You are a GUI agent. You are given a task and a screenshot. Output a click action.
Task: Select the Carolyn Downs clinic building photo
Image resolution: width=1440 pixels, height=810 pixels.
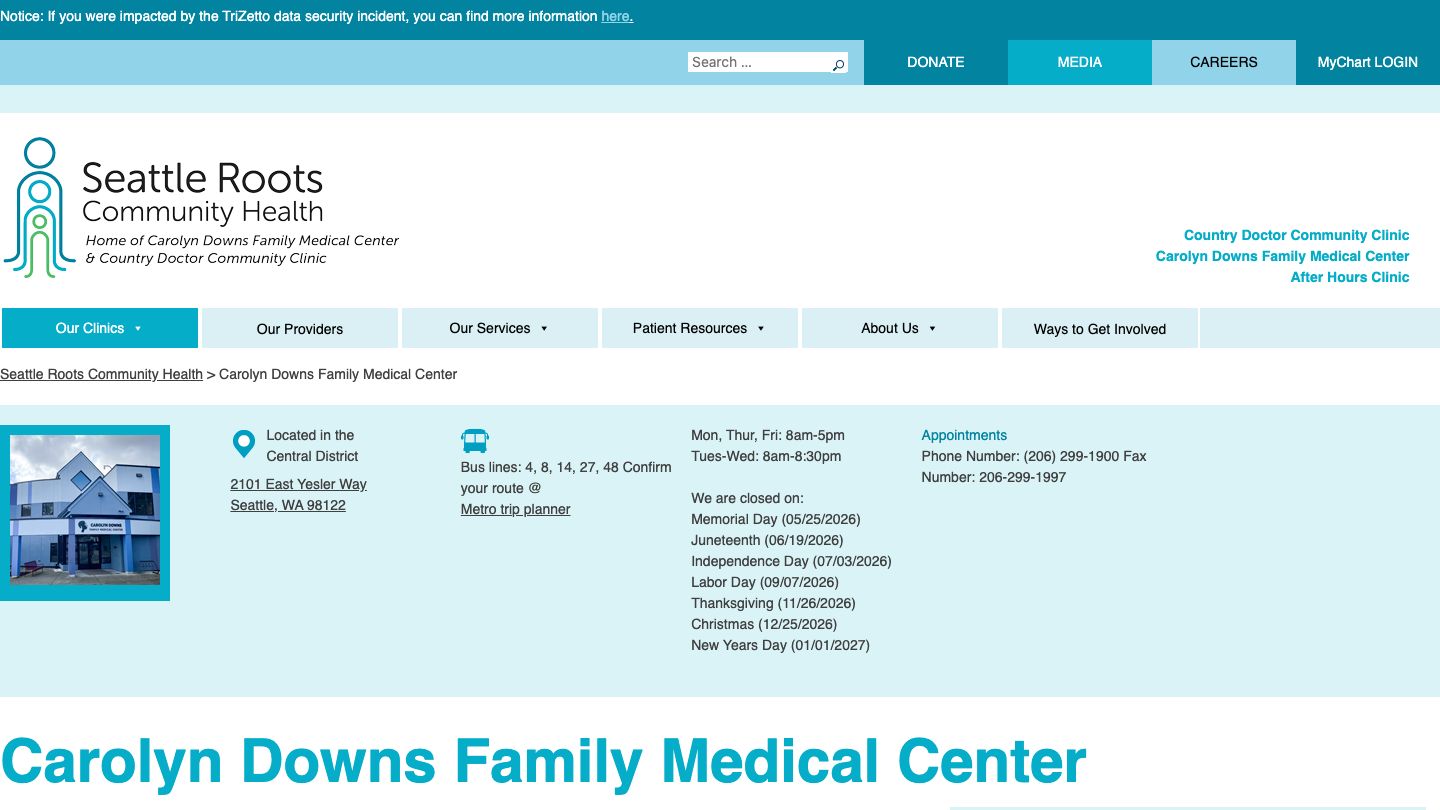click(85, 512)
